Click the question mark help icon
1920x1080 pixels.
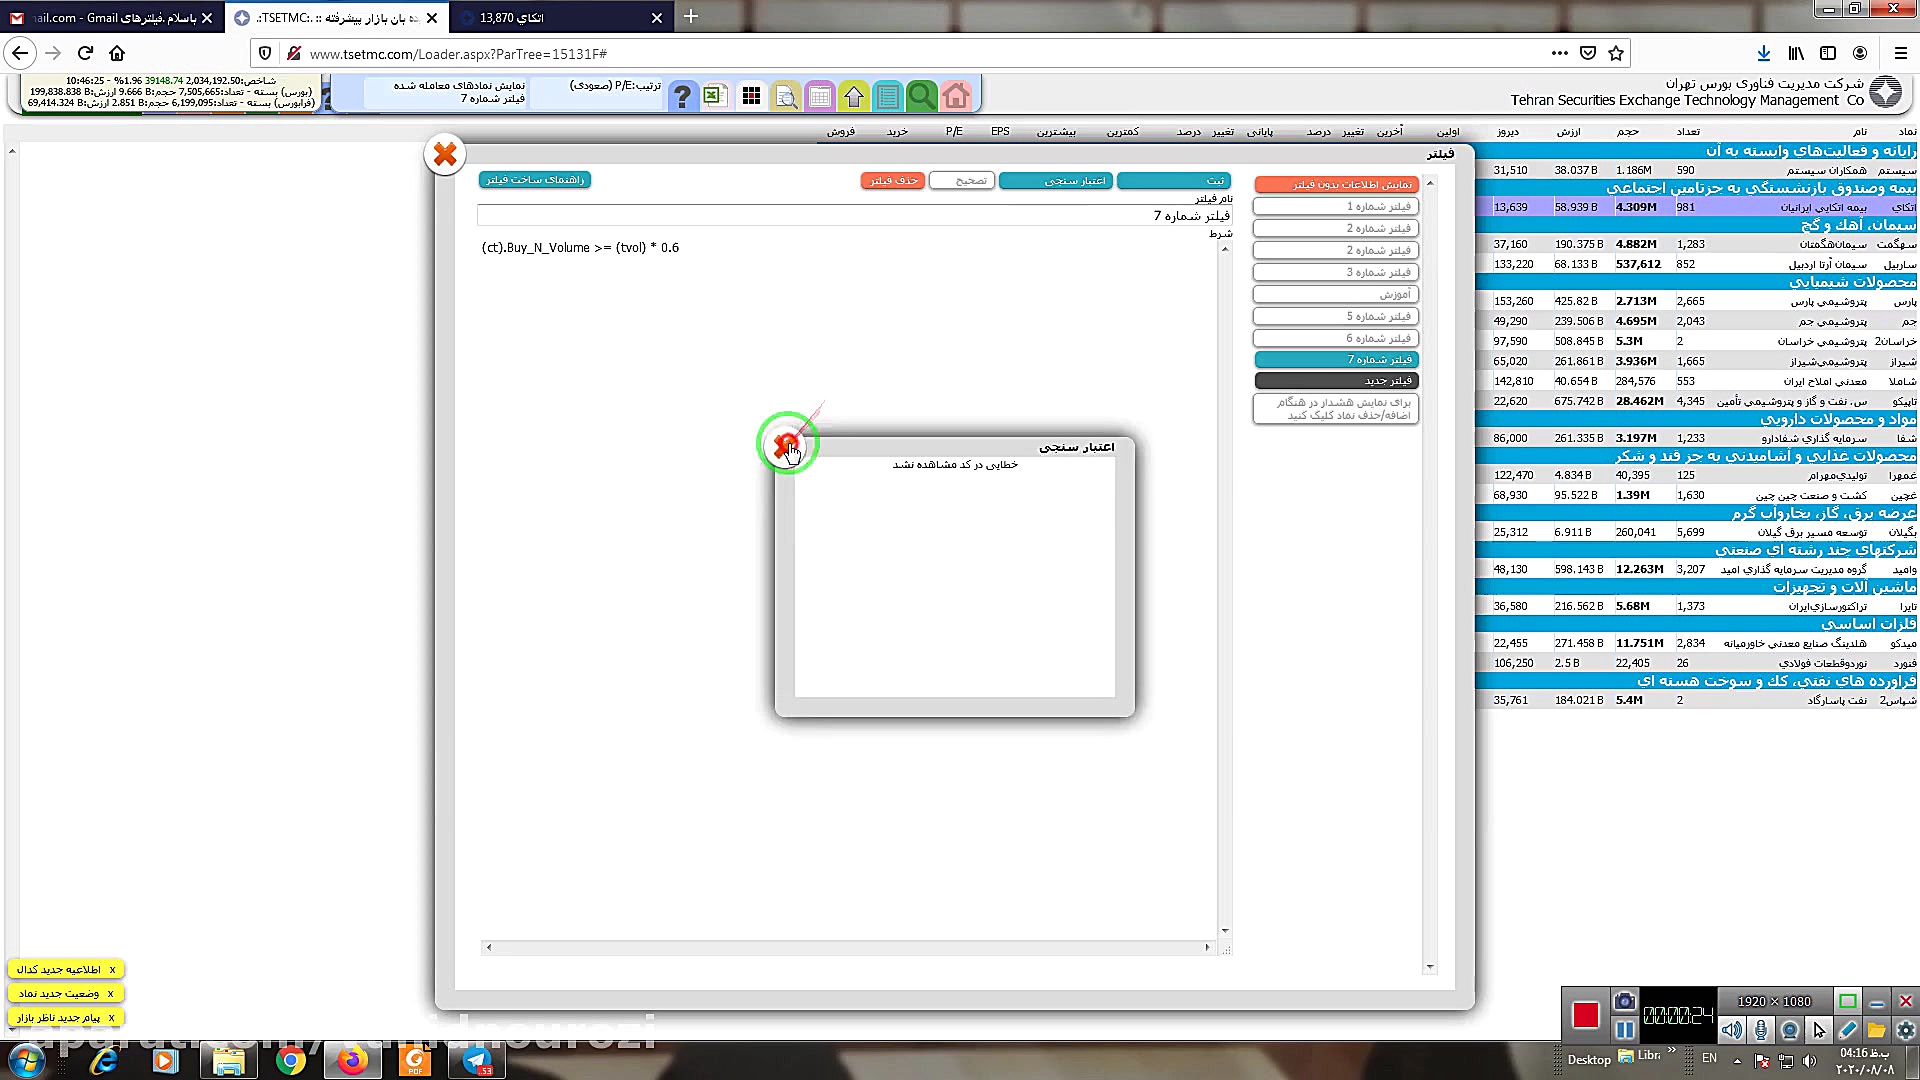pyautogui.click(x=682, y=96)
